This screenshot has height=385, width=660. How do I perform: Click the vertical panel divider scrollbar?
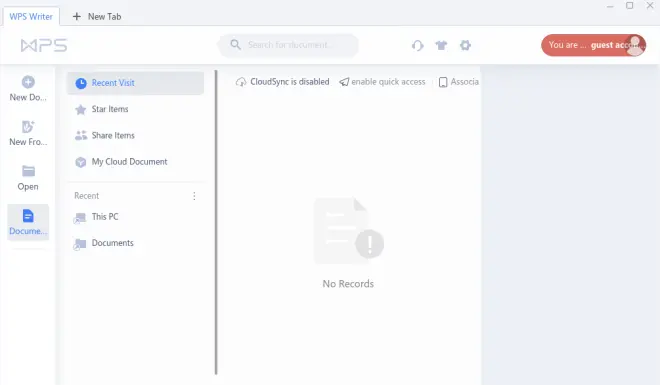click(x=216, y=222)
